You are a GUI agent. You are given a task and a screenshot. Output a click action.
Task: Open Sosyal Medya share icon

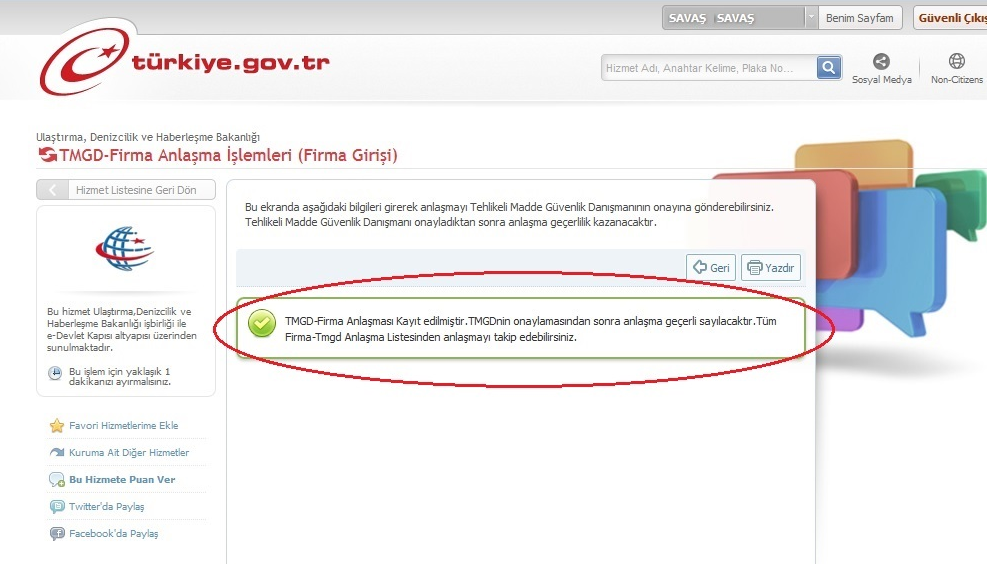pos(881,61)
